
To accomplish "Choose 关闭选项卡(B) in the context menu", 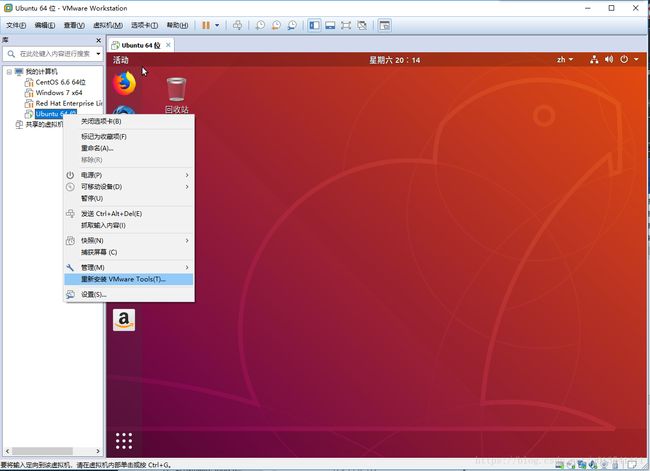I will [x=129, y=121].
